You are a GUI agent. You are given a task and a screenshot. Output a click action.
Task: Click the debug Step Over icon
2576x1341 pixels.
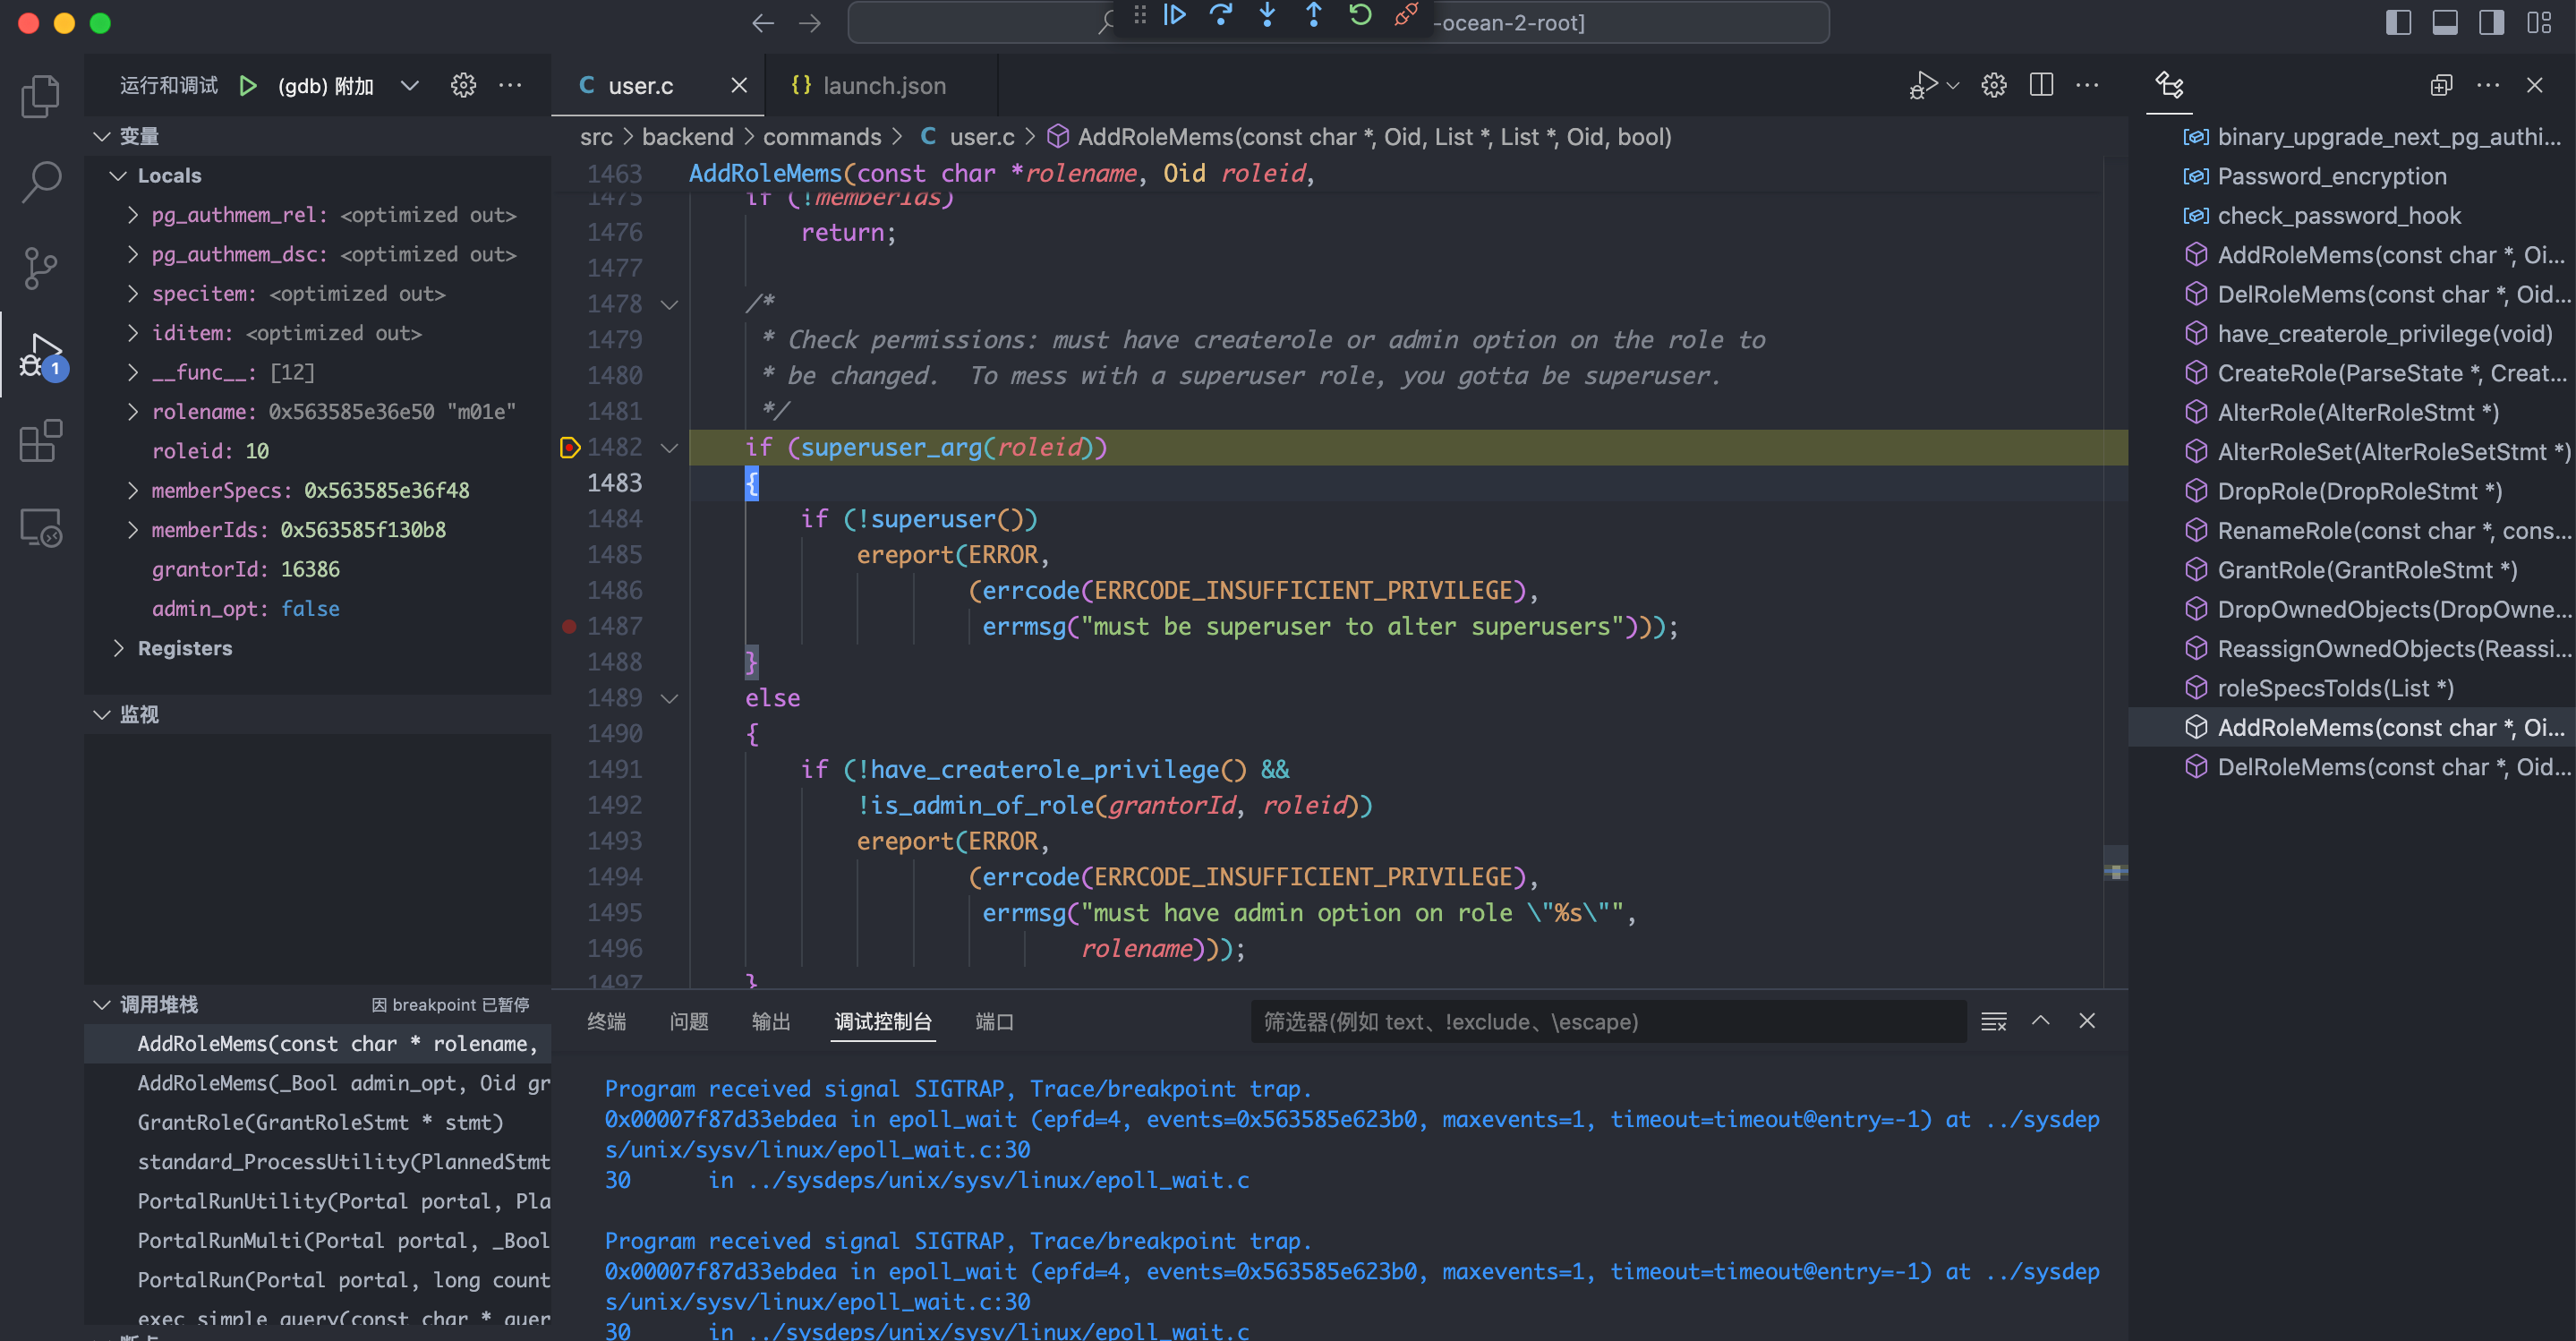pos(1220,15)
